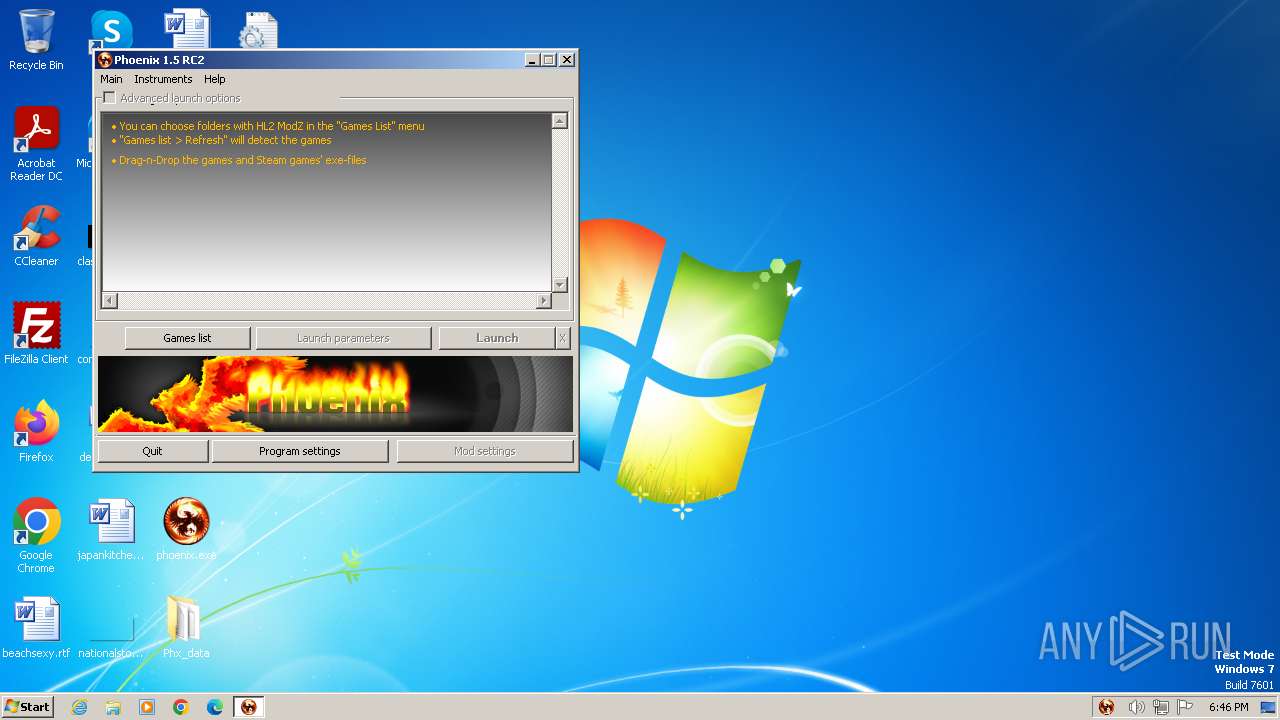Viewport: 1280px width, 720px height.
Task: Open the Phx_data folder icon
Action: (186, 628)
